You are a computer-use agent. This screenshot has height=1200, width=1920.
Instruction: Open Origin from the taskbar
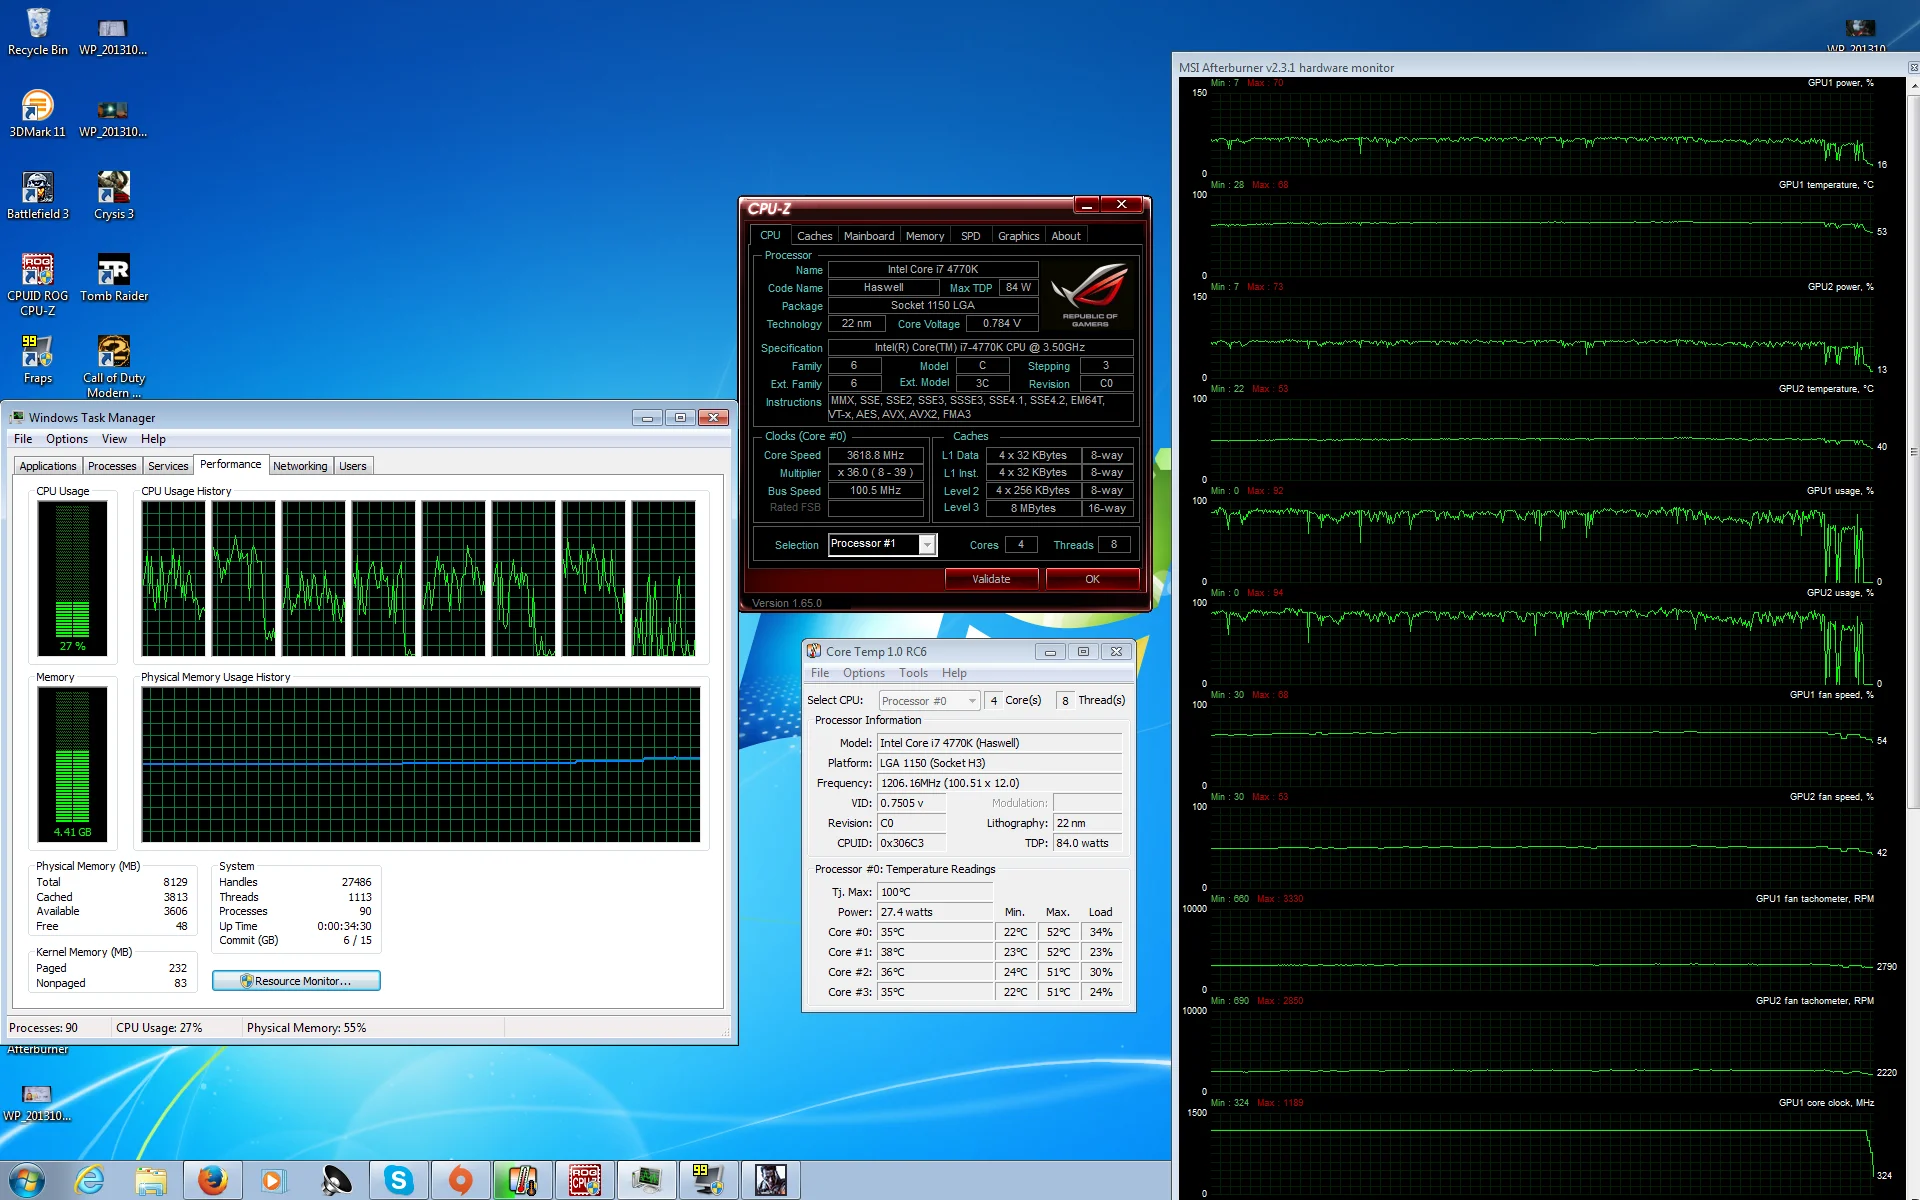pyautogui.click(x=460, y=1181)
